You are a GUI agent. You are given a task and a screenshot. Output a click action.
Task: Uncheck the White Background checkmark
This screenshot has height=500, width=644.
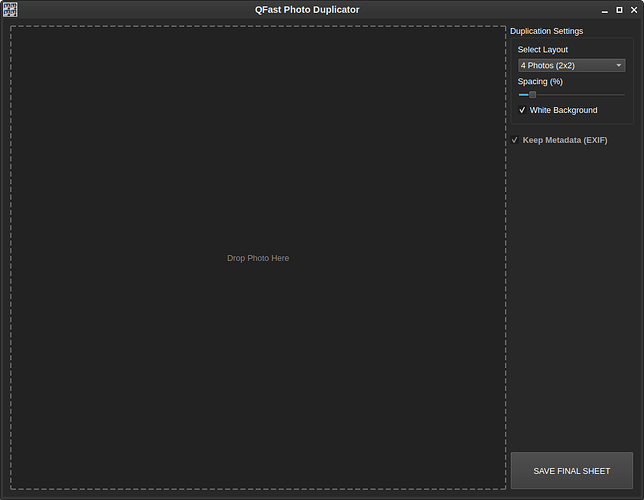click(x=522, y=110)
